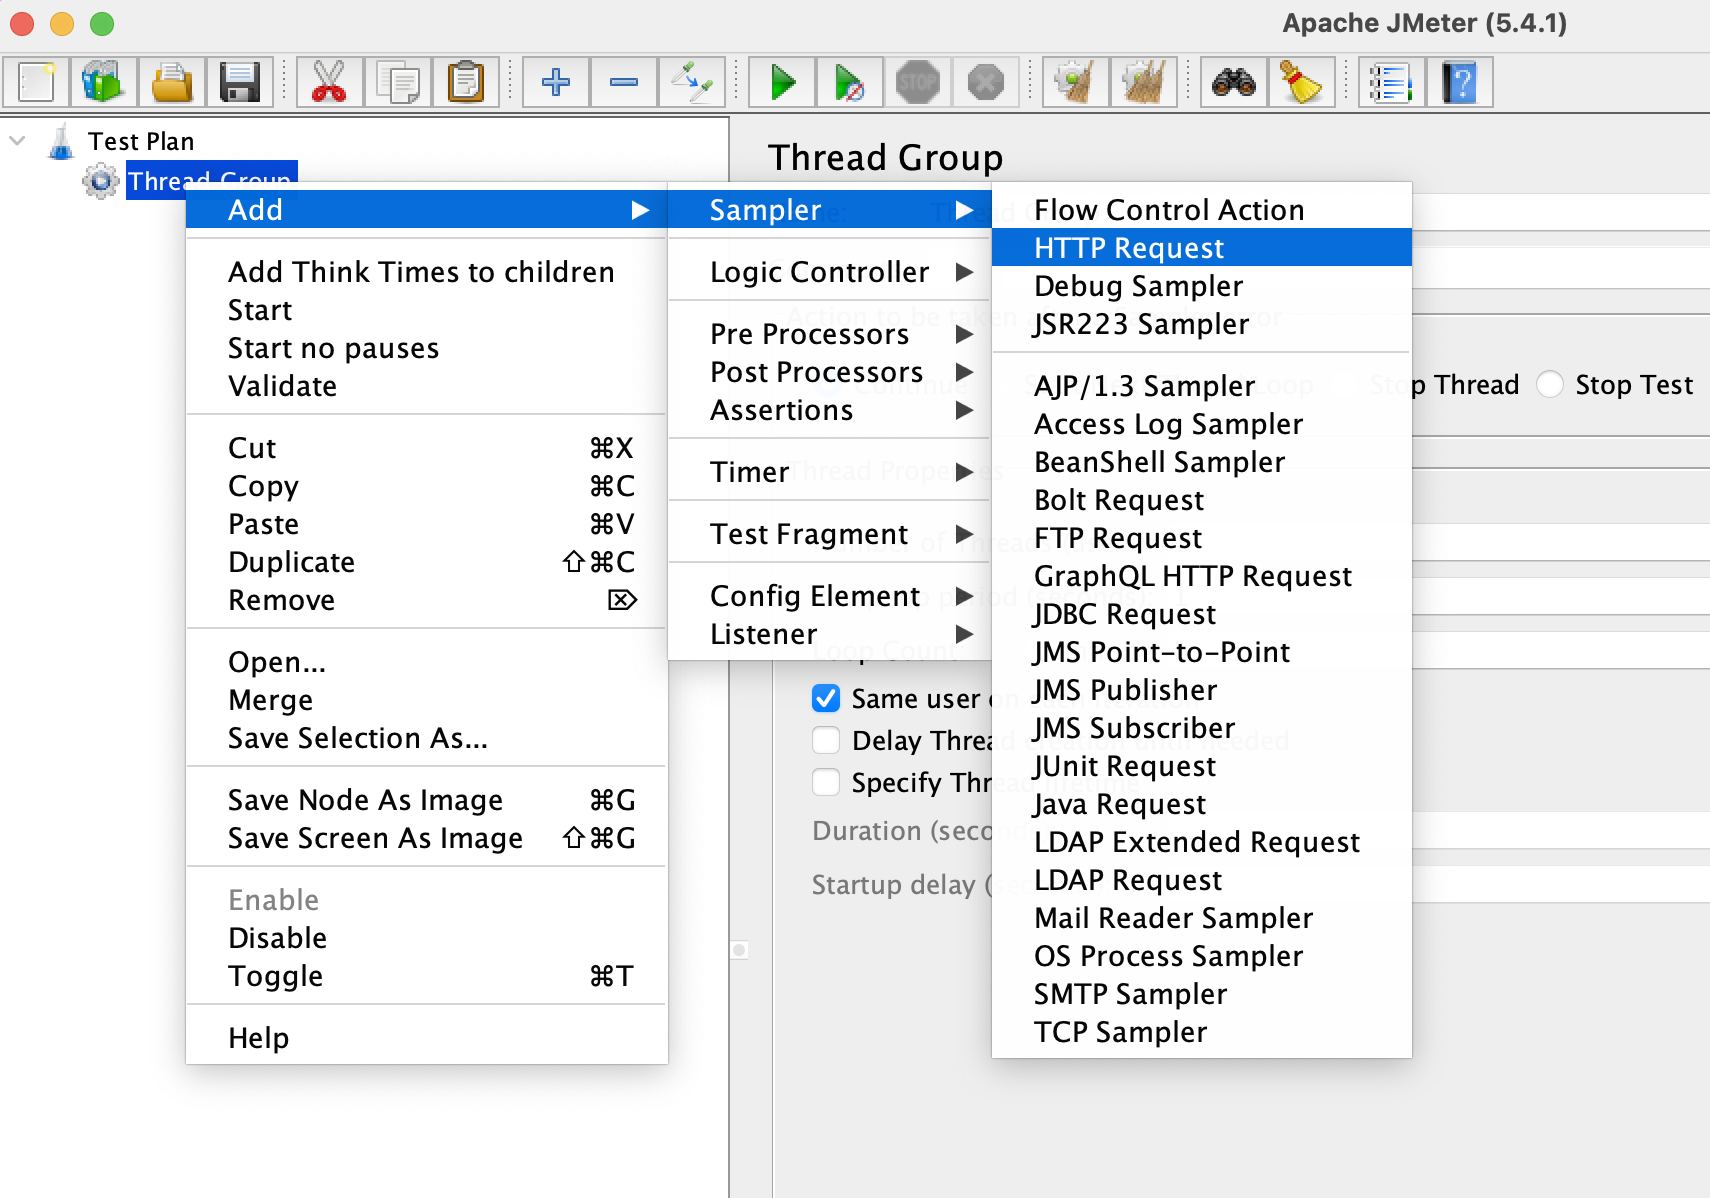The image size is (1710, 1198).
Task: Click the Copy toolbar icon
Action: pyautogui.click(x=398, y=82)
